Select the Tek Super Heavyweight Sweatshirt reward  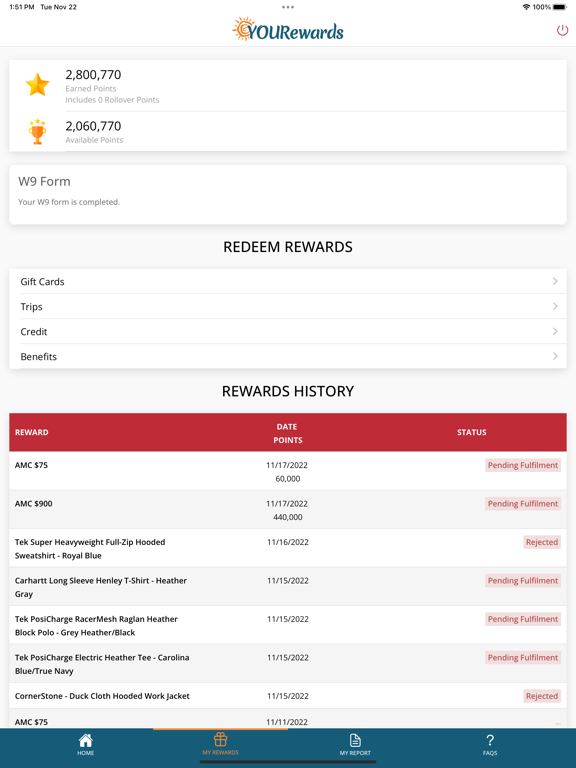[90, 549]
